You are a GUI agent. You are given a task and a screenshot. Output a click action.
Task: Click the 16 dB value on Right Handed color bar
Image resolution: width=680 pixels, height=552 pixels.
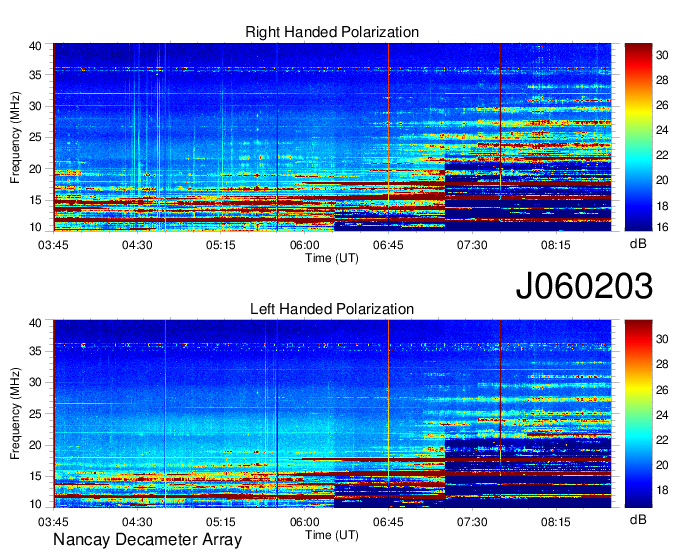662,227
